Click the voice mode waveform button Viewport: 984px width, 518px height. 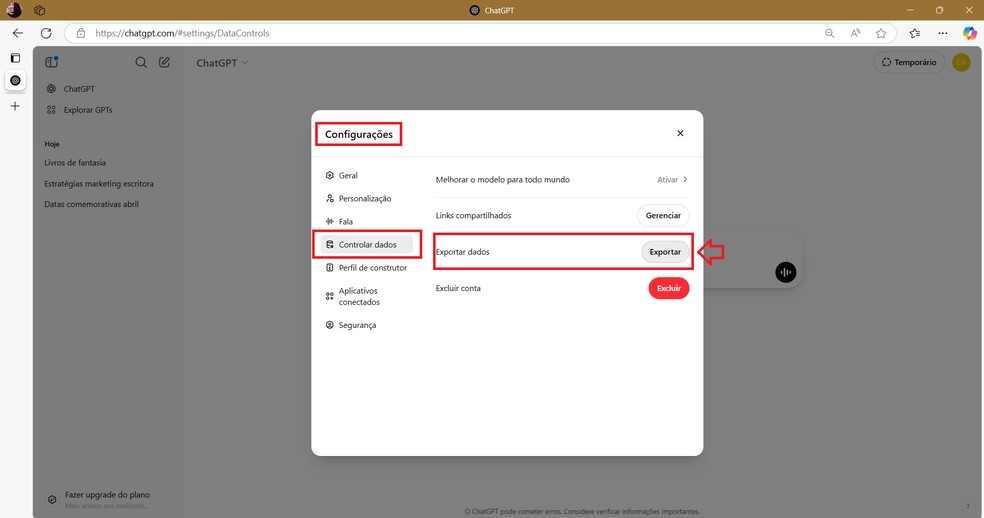(x=786, y=272)
